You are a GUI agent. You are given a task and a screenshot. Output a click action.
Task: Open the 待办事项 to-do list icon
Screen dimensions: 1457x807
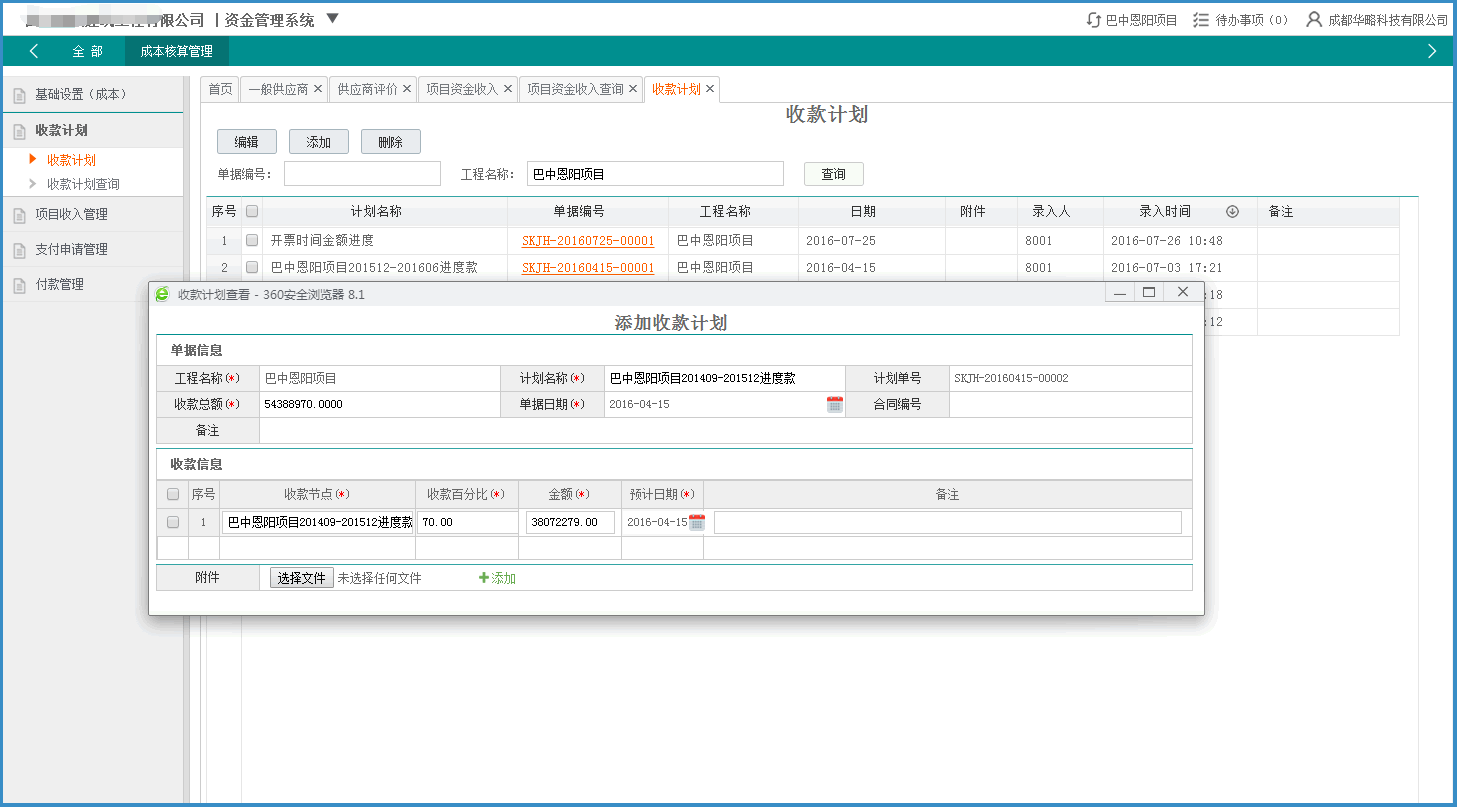1202,20
